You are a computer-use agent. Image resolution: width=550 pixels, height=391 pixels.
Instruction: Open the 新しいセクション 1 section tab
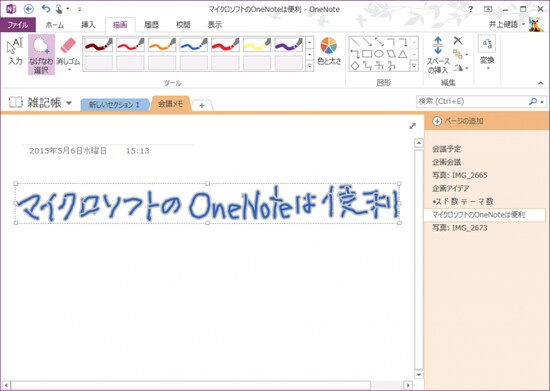tap(114, 105)
